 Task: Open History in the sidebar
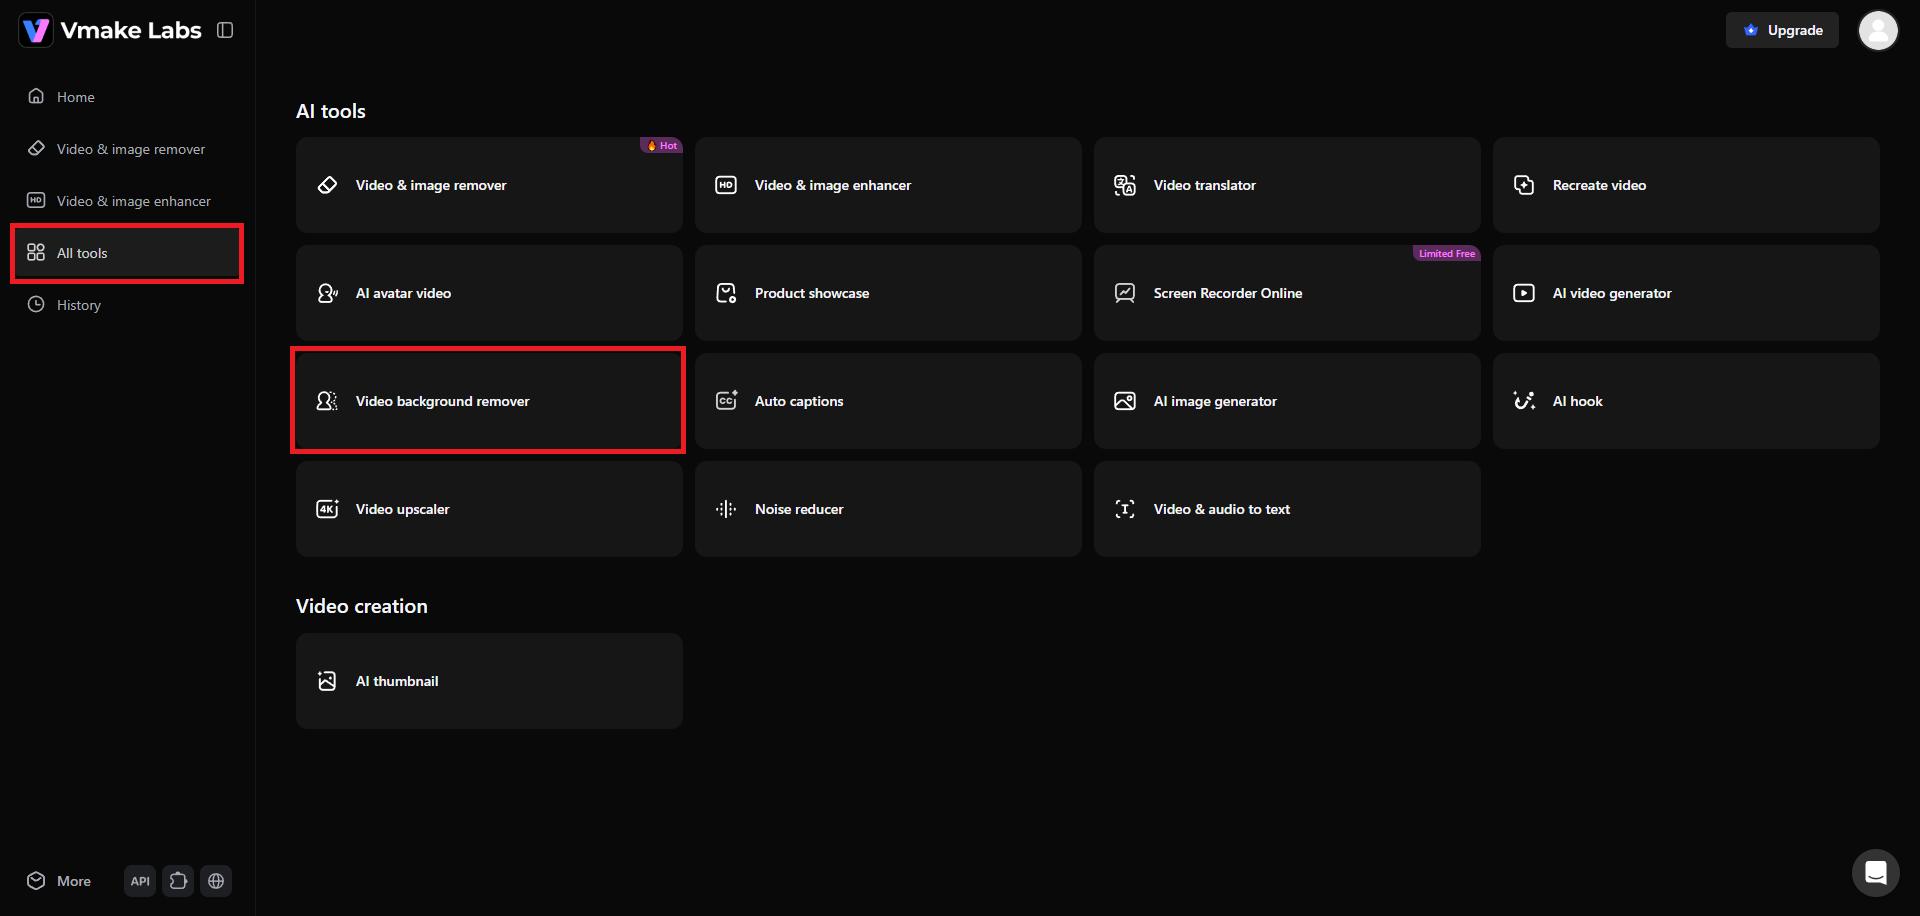127,305
